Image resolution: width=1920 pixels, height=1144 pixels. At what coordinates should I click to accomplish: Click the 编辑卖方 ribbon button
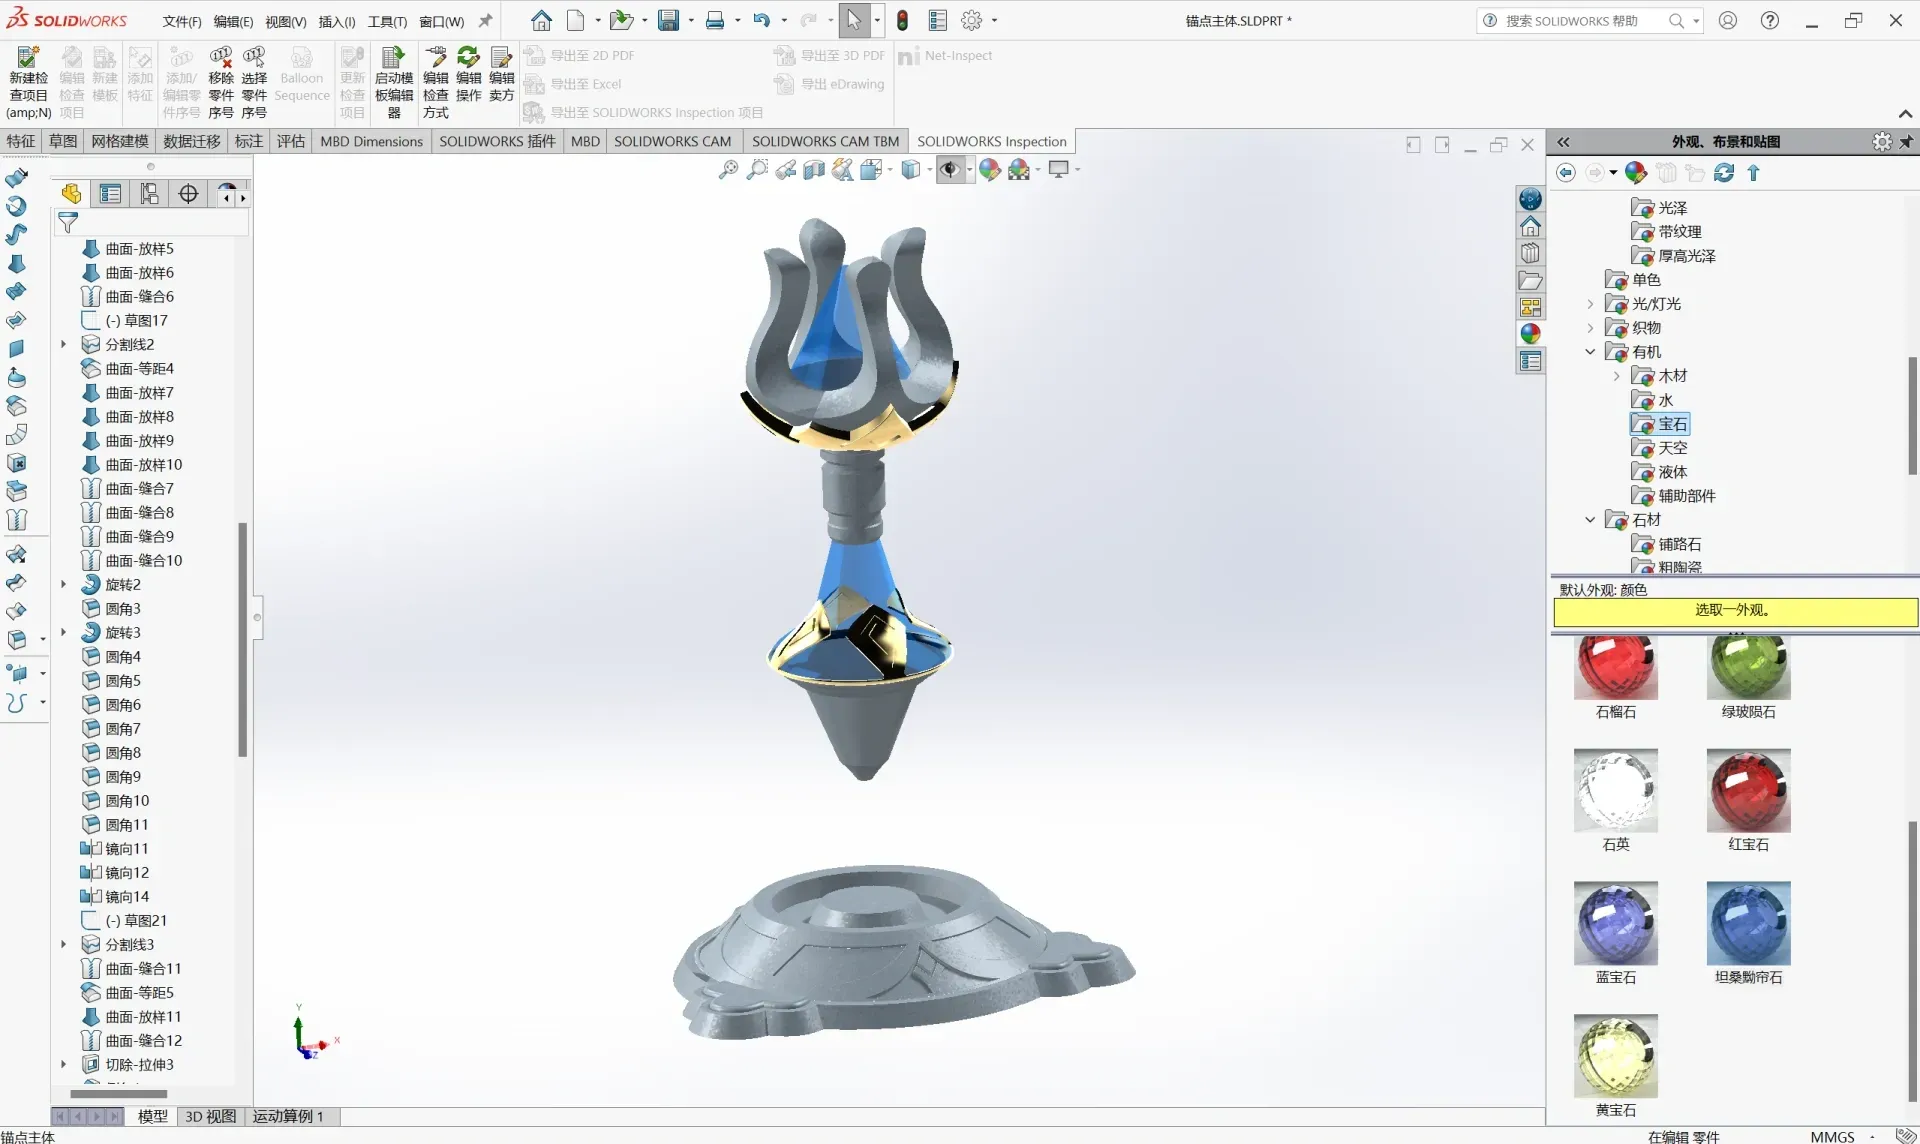coord(502,74)
